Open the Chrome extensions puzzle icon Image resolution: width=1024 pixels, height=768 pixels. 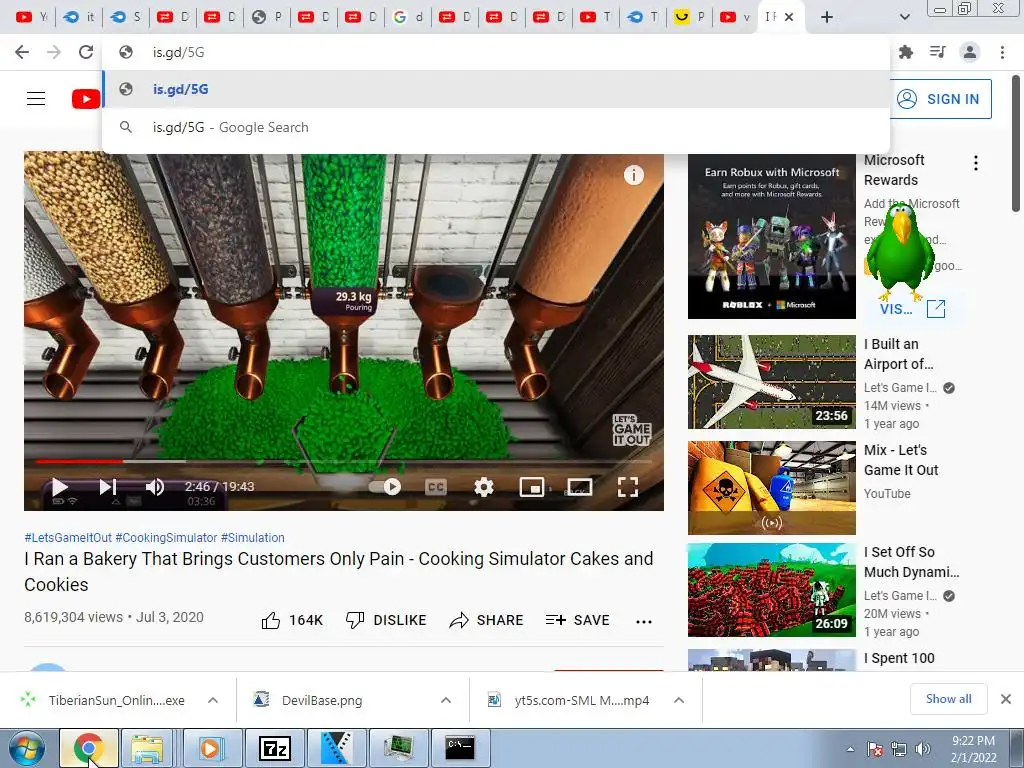tap(906, 52)
